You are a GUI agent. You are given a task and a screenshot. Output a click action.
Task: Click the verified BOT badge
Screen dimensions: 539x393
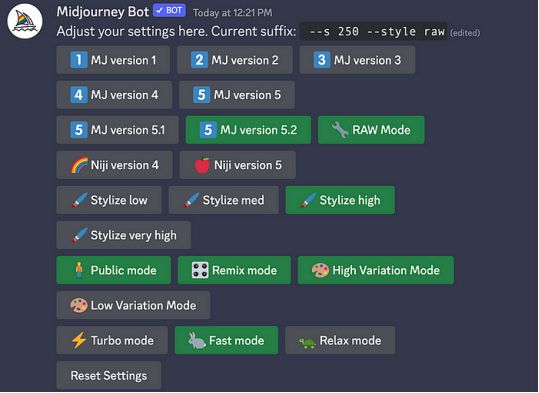pos(169,11)
